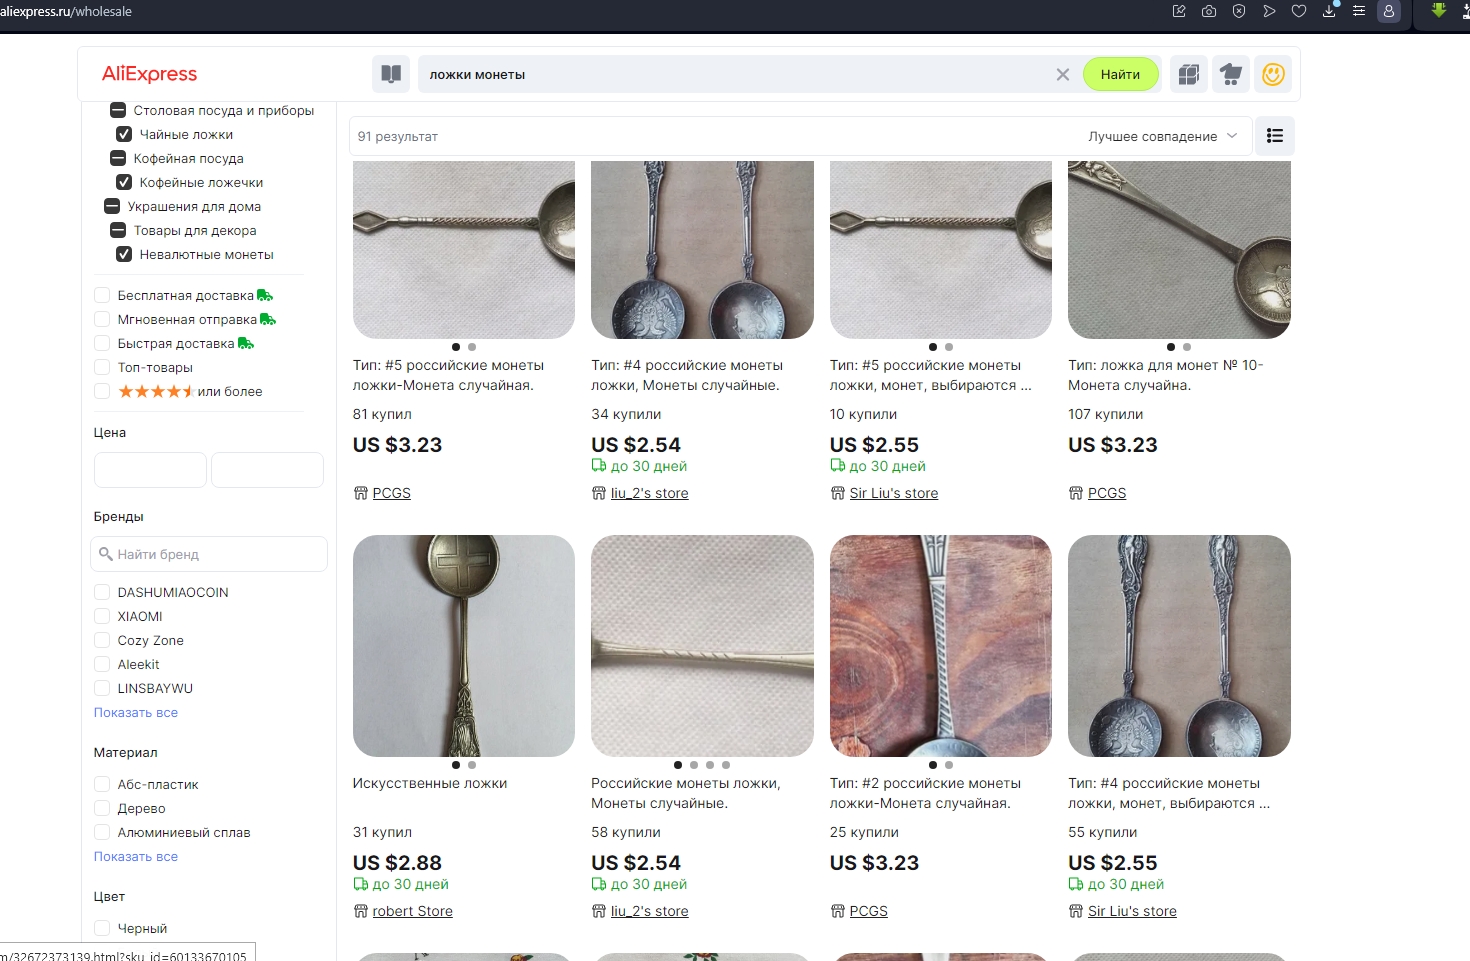This screenshot has width=1470, height=961.
Task: Open the shopping cart icon
Action: click(x=1231, y=74)
